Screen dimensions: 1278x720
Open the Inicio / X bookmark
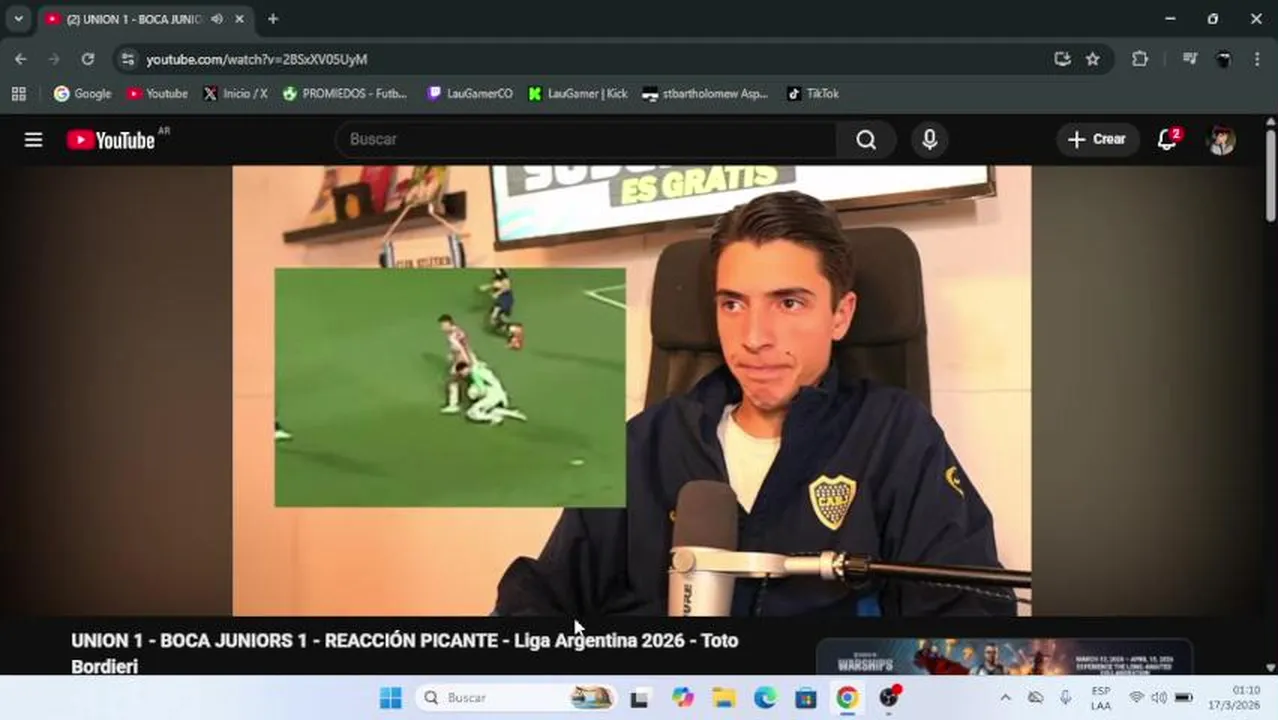236,93
